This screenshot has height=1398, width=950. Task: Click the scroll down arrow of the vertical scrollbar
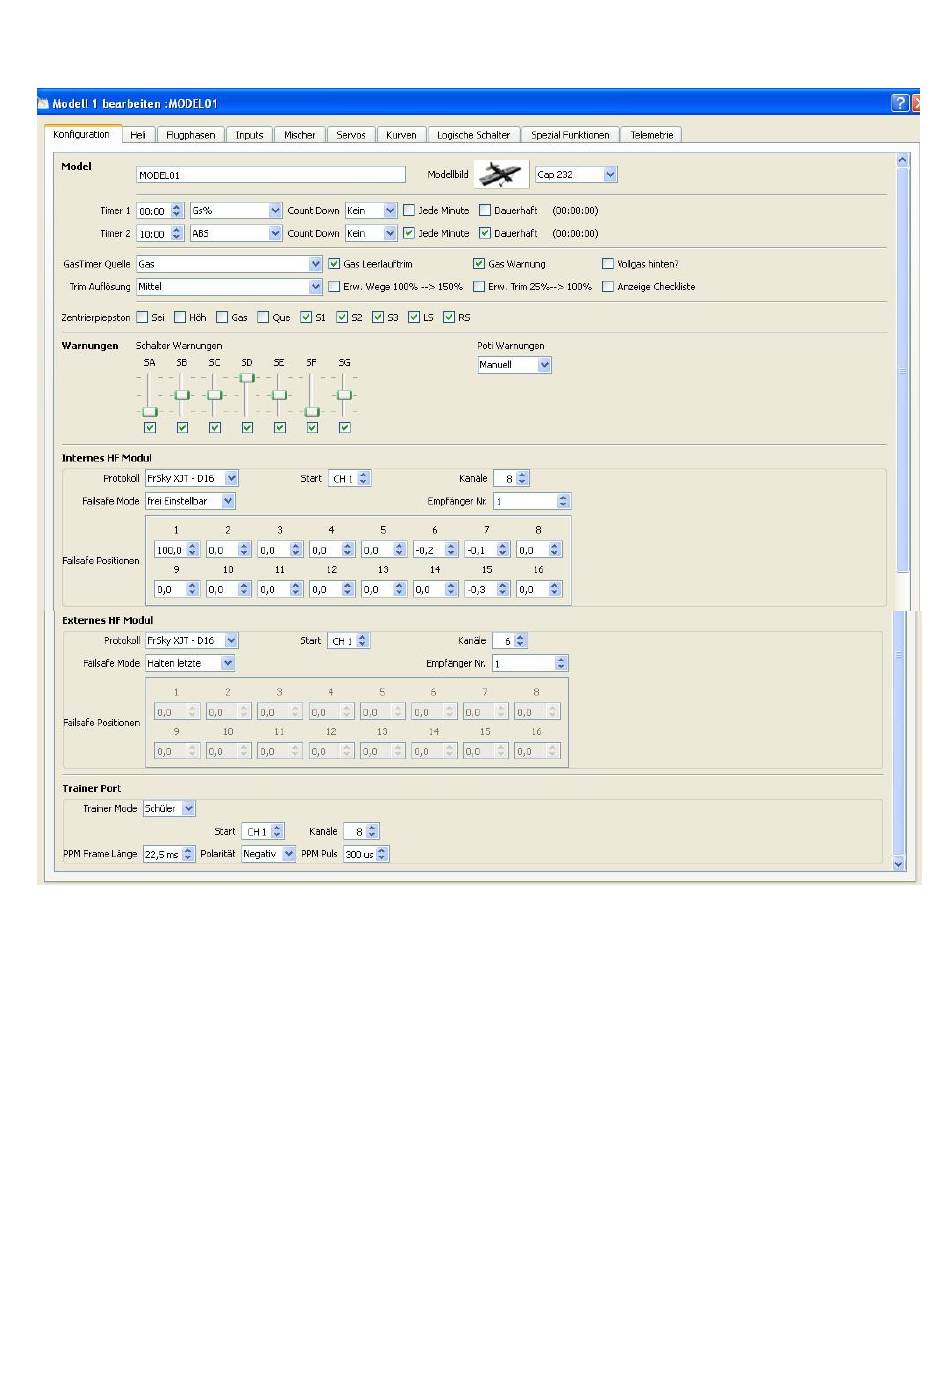pyautogui.click(x=898, y=863)
